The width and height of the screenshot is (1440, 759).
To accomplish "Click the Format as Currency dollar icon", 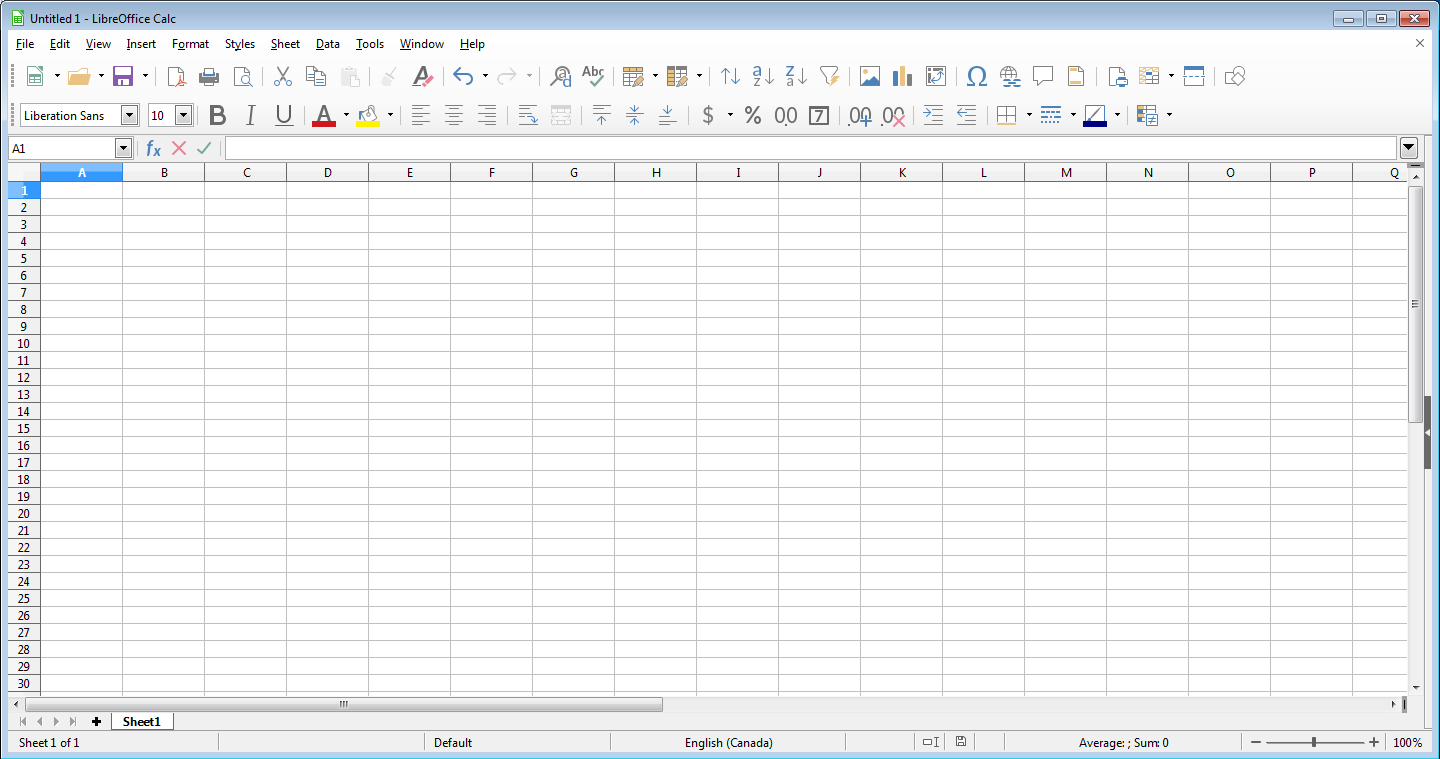I will pyautogui.click(x=708, y=115).
